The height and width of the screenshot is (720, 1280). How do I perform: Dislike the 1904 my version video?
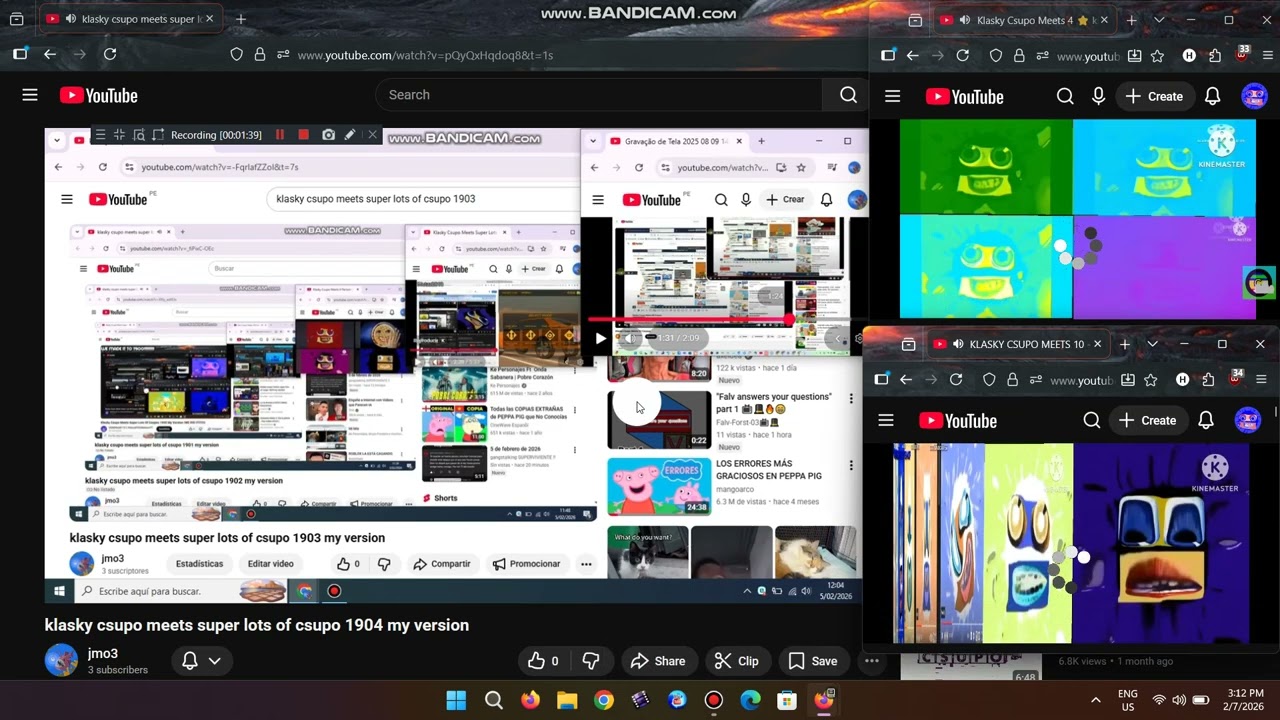[591, 661]
